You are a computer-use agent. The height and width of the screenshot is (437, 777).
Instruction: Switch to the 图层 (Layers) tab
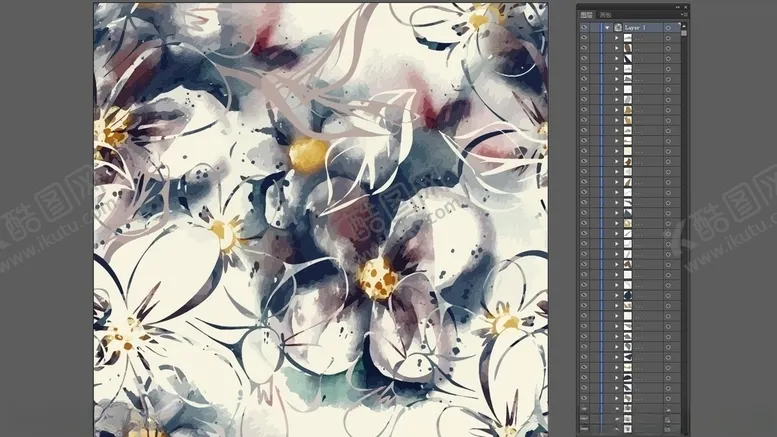pos(587,15)
